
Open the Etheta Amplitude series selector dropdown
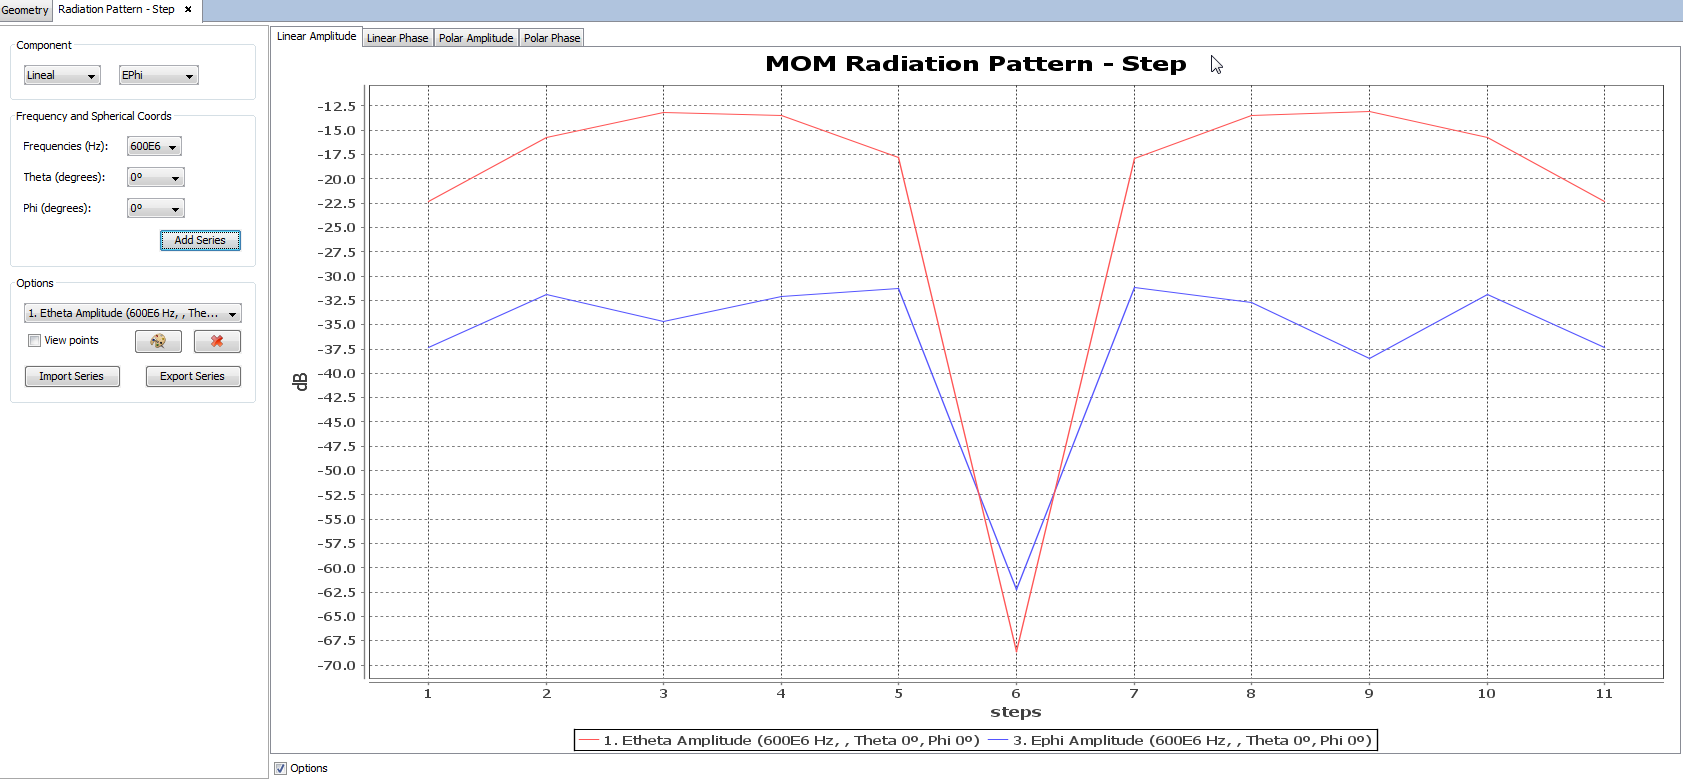point(132,313)
